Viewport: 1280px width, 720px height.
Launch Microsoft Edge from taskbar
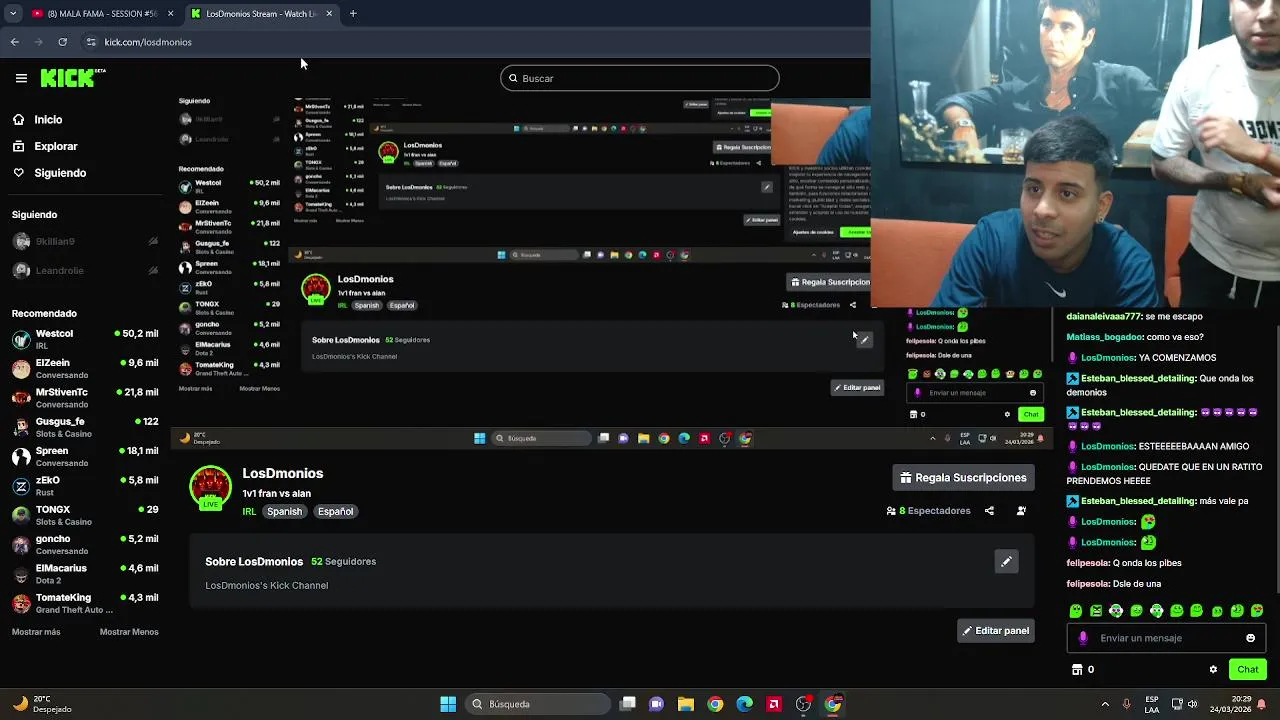(x=745, y=704)
